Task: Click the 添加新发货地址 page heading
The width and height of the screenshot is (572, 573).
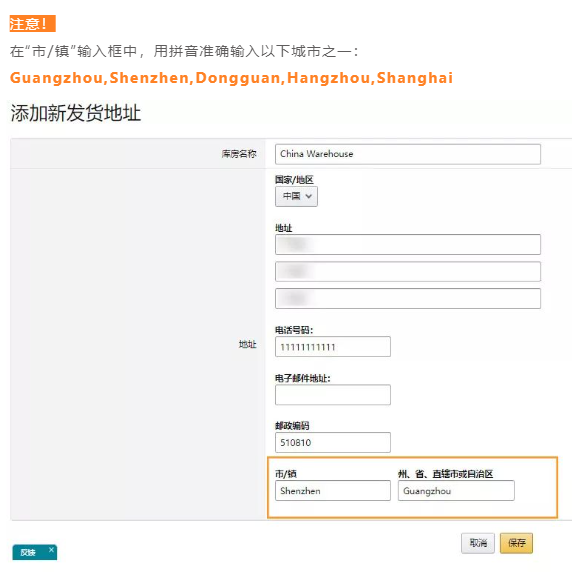Action: coord(76,113)
